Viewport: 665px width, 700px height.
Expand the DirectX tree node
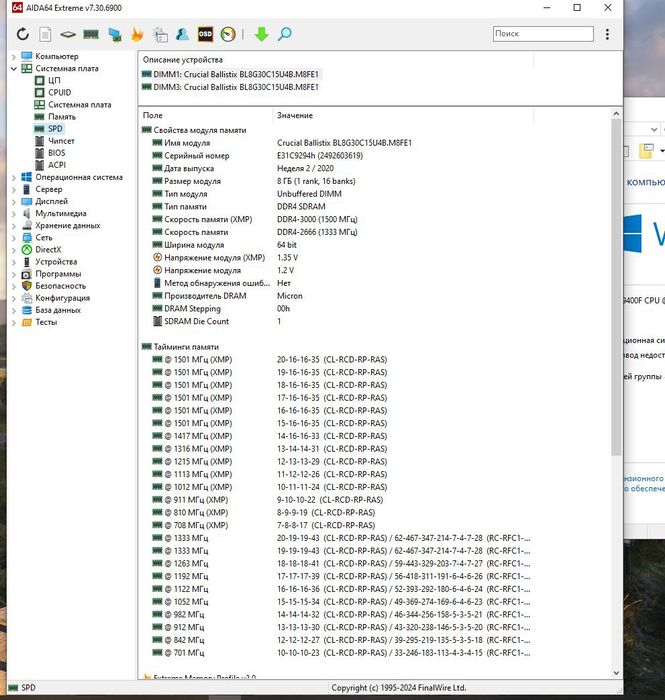[x=13, y=250]
